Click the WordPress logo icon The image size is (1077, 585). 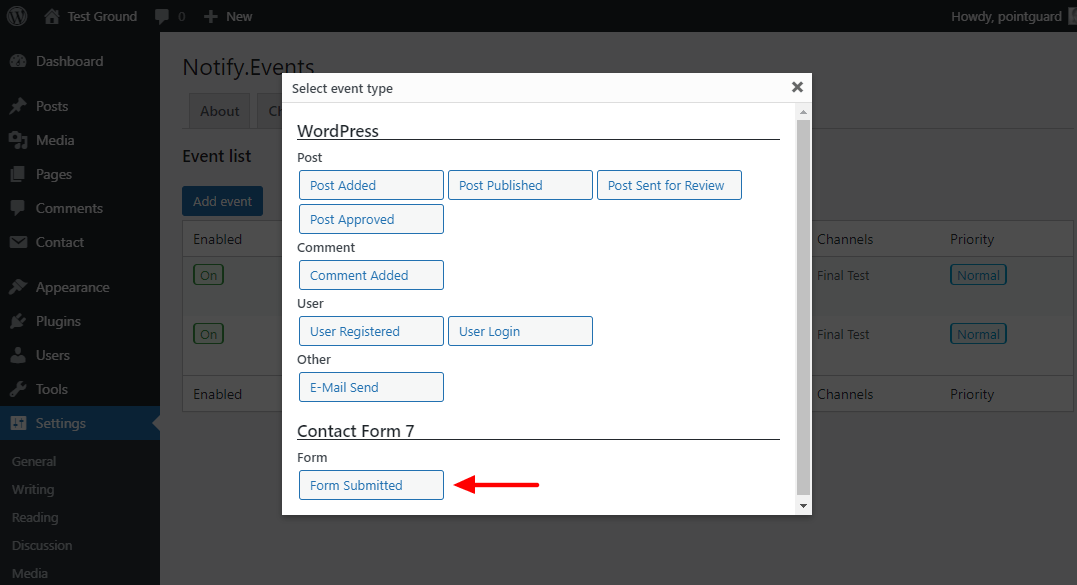17,16
